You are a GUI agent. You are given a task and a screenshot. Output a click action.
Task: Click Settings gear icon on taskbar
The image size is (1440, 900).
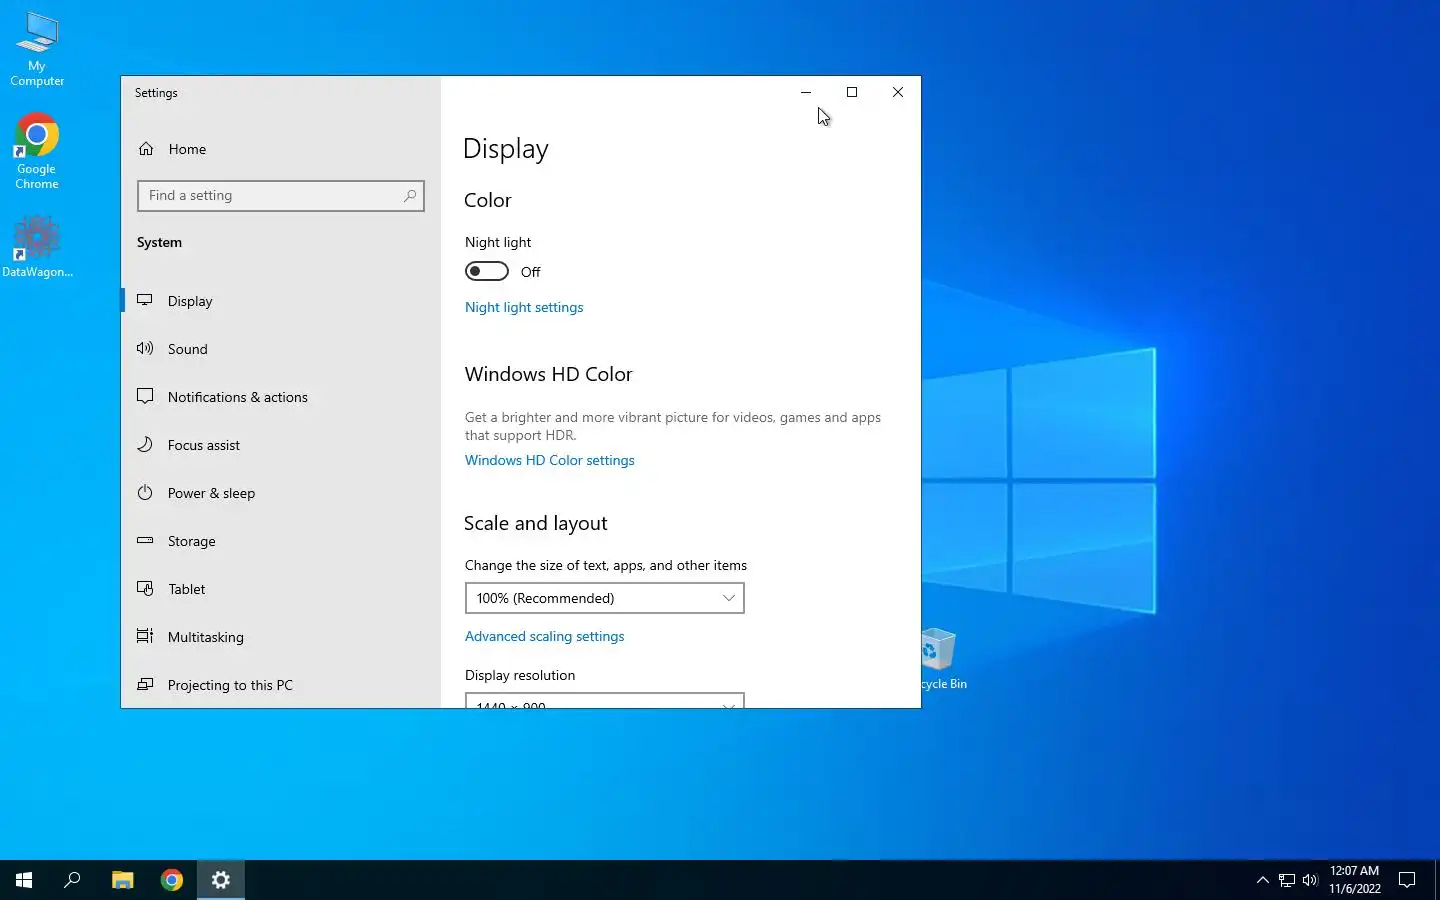[221, 880]
